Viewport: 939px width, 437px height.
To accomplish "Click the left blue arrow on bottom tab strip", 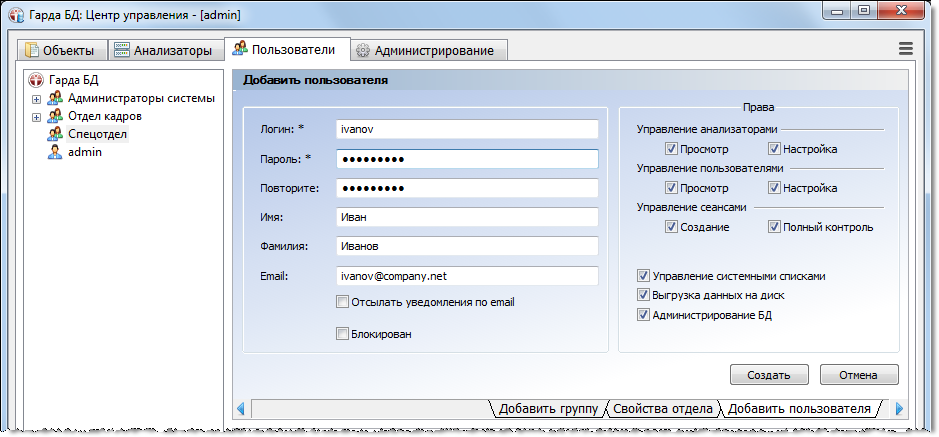I will (241, 409).
